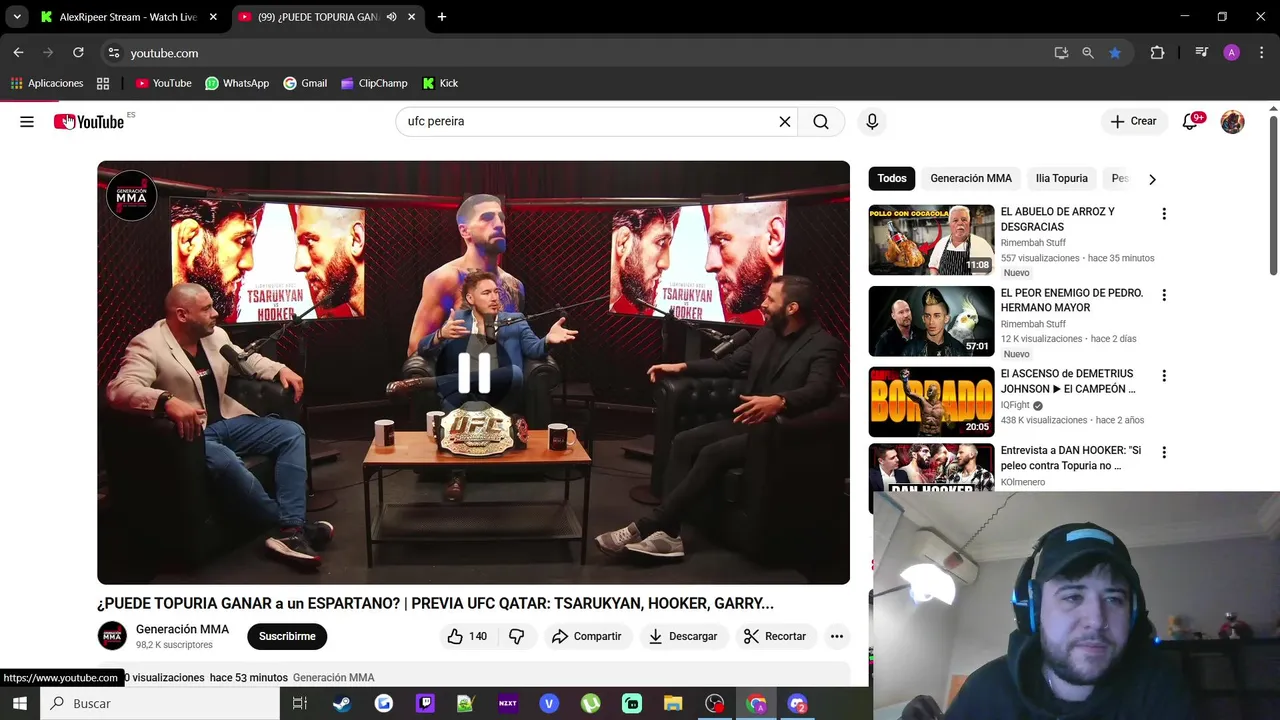
Task: Open File Explorer from the taskbar
Action: coord(673,704)
